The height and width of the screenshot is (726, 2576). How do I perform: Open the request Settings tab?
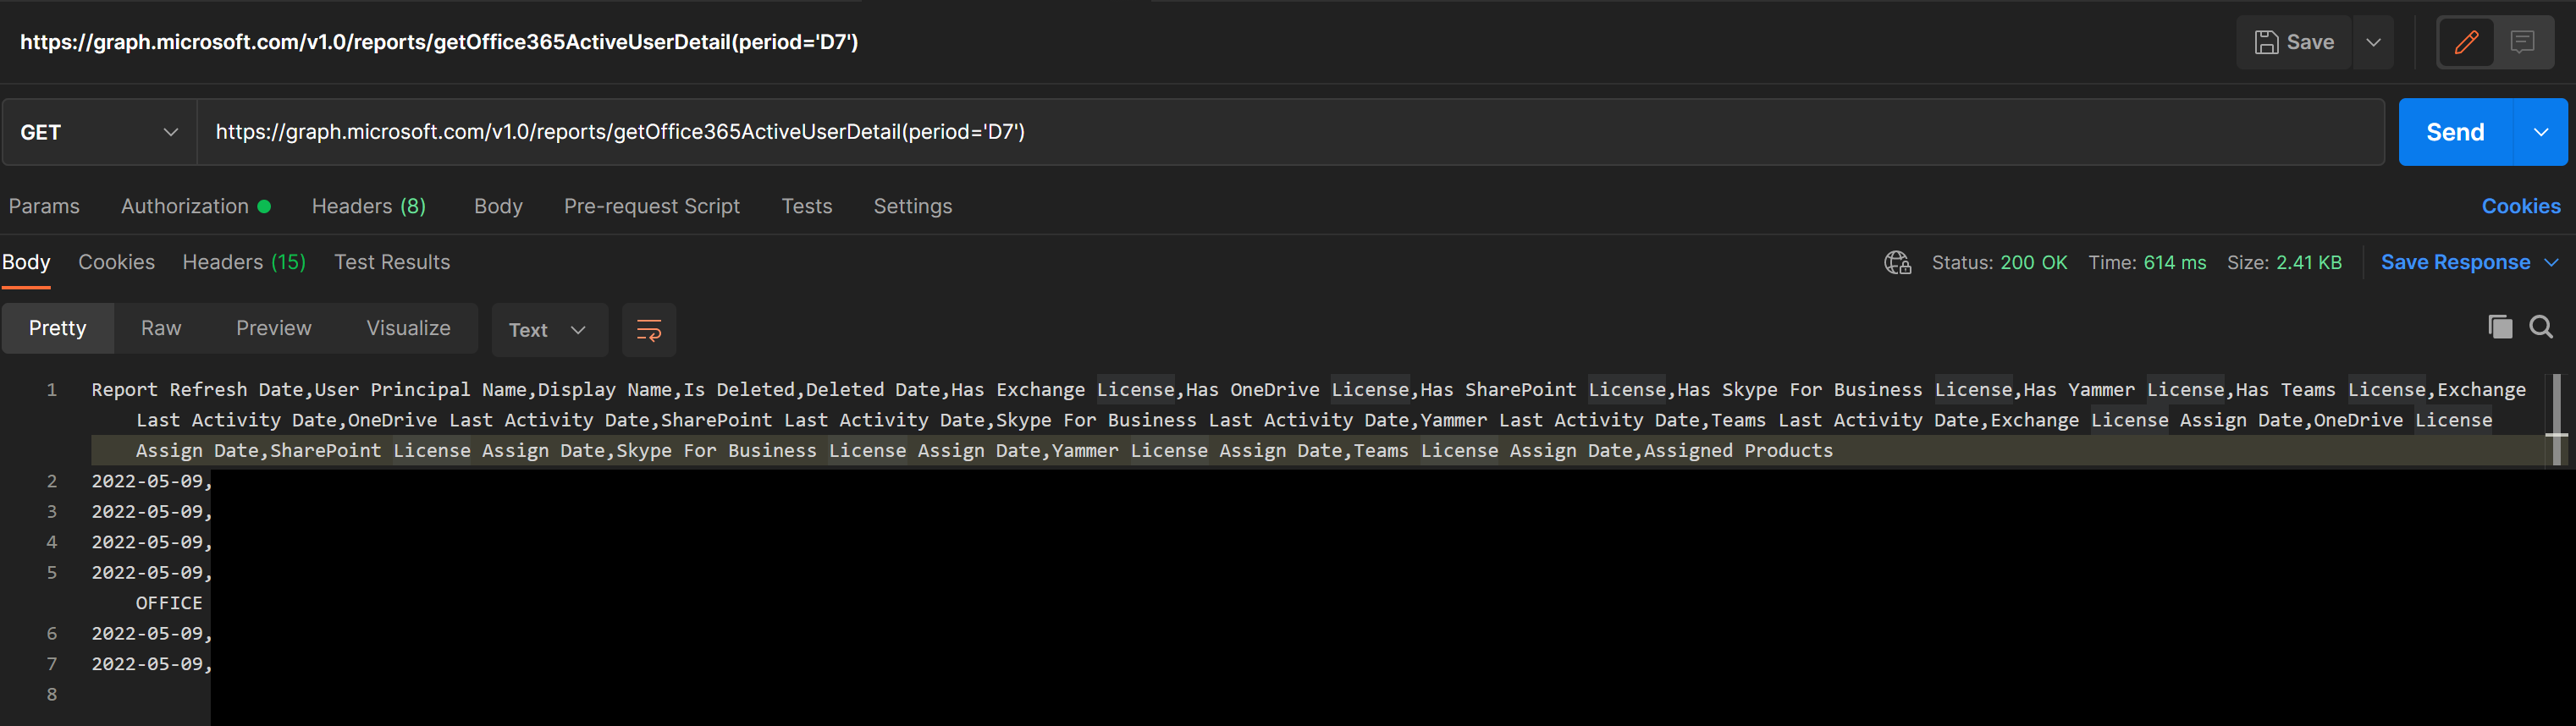[x=913, y=206]
